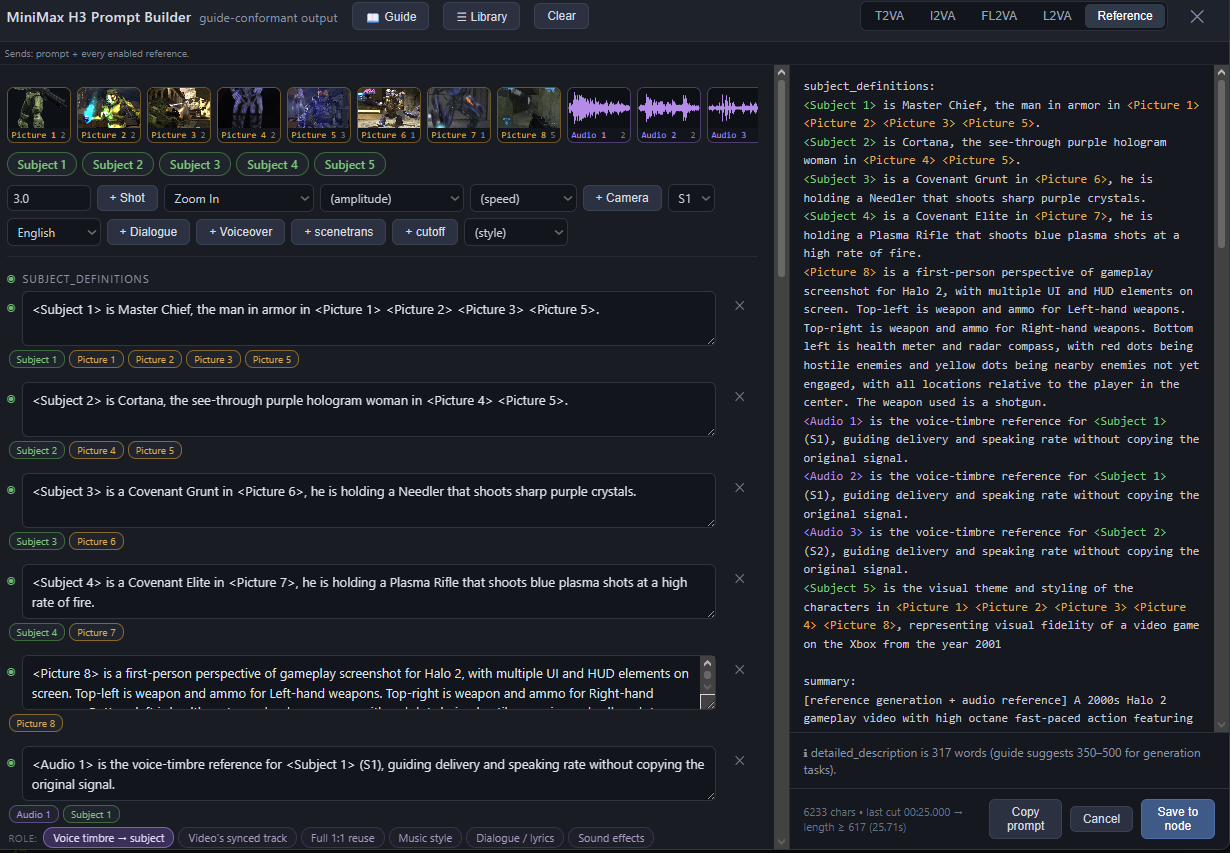
Task: Open the (amplitude) dropdown
Action: [392, 198]
